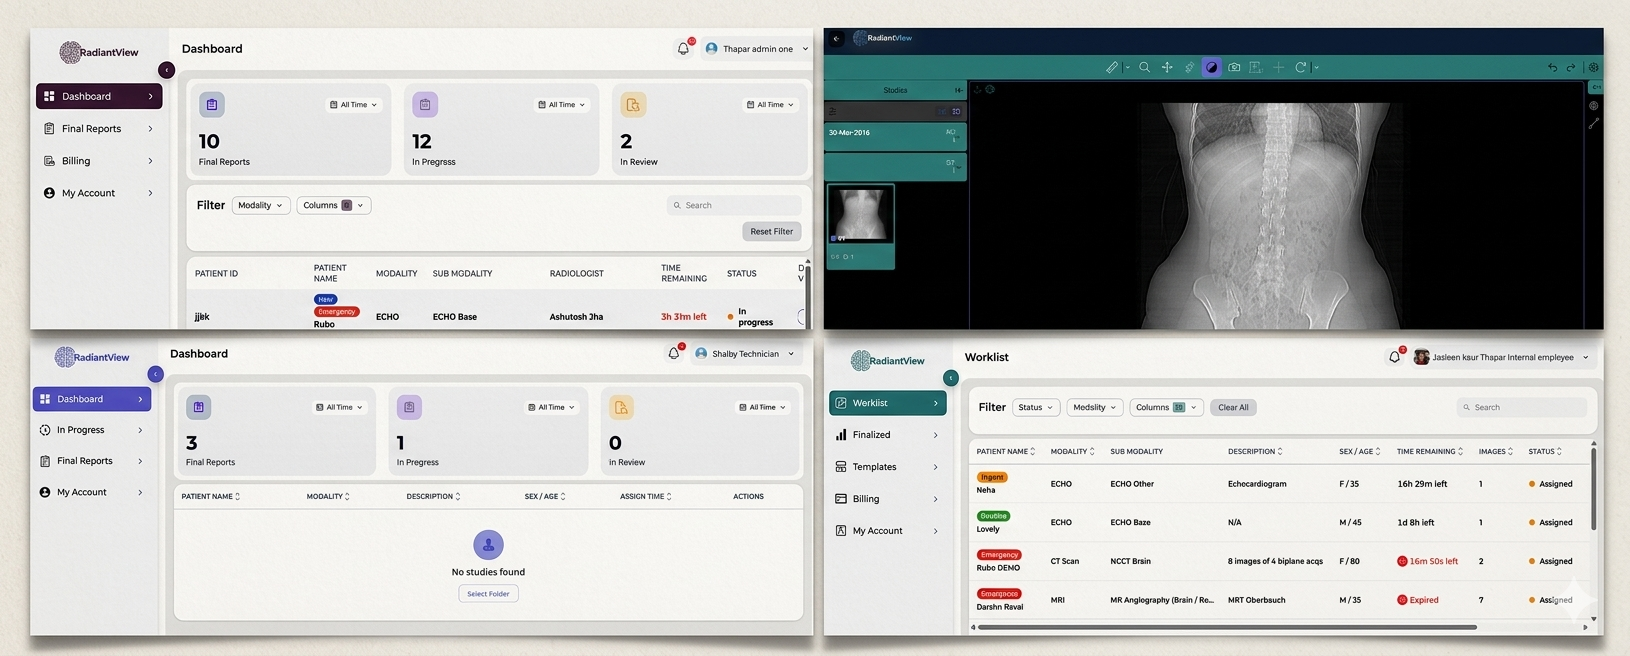Click the undo arrow in viewer toolbar
Viewport: 1630px width, 656px height.
coord(1552,67)
